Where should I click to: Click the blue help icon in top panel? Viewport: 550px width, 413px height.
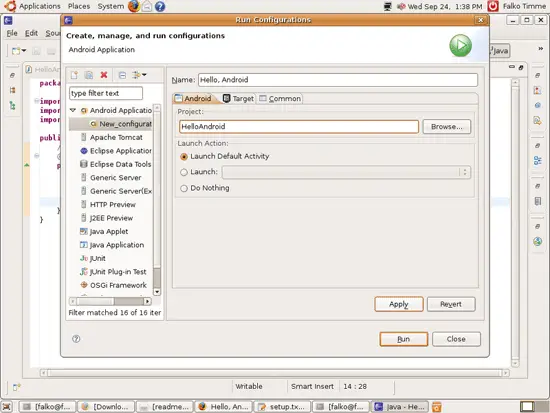click(x=160, y=6)
